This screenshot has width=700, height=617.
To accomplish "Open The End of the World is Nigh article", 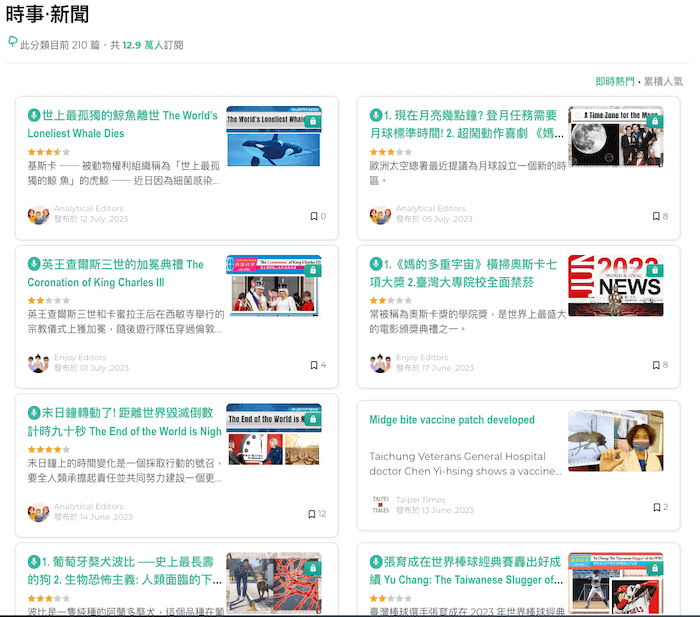I will pyautogui.click(x=122, y=422).
